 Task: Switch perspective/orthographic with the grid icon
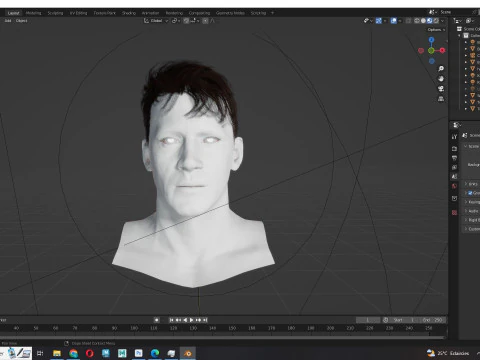[x=441, y=99]
